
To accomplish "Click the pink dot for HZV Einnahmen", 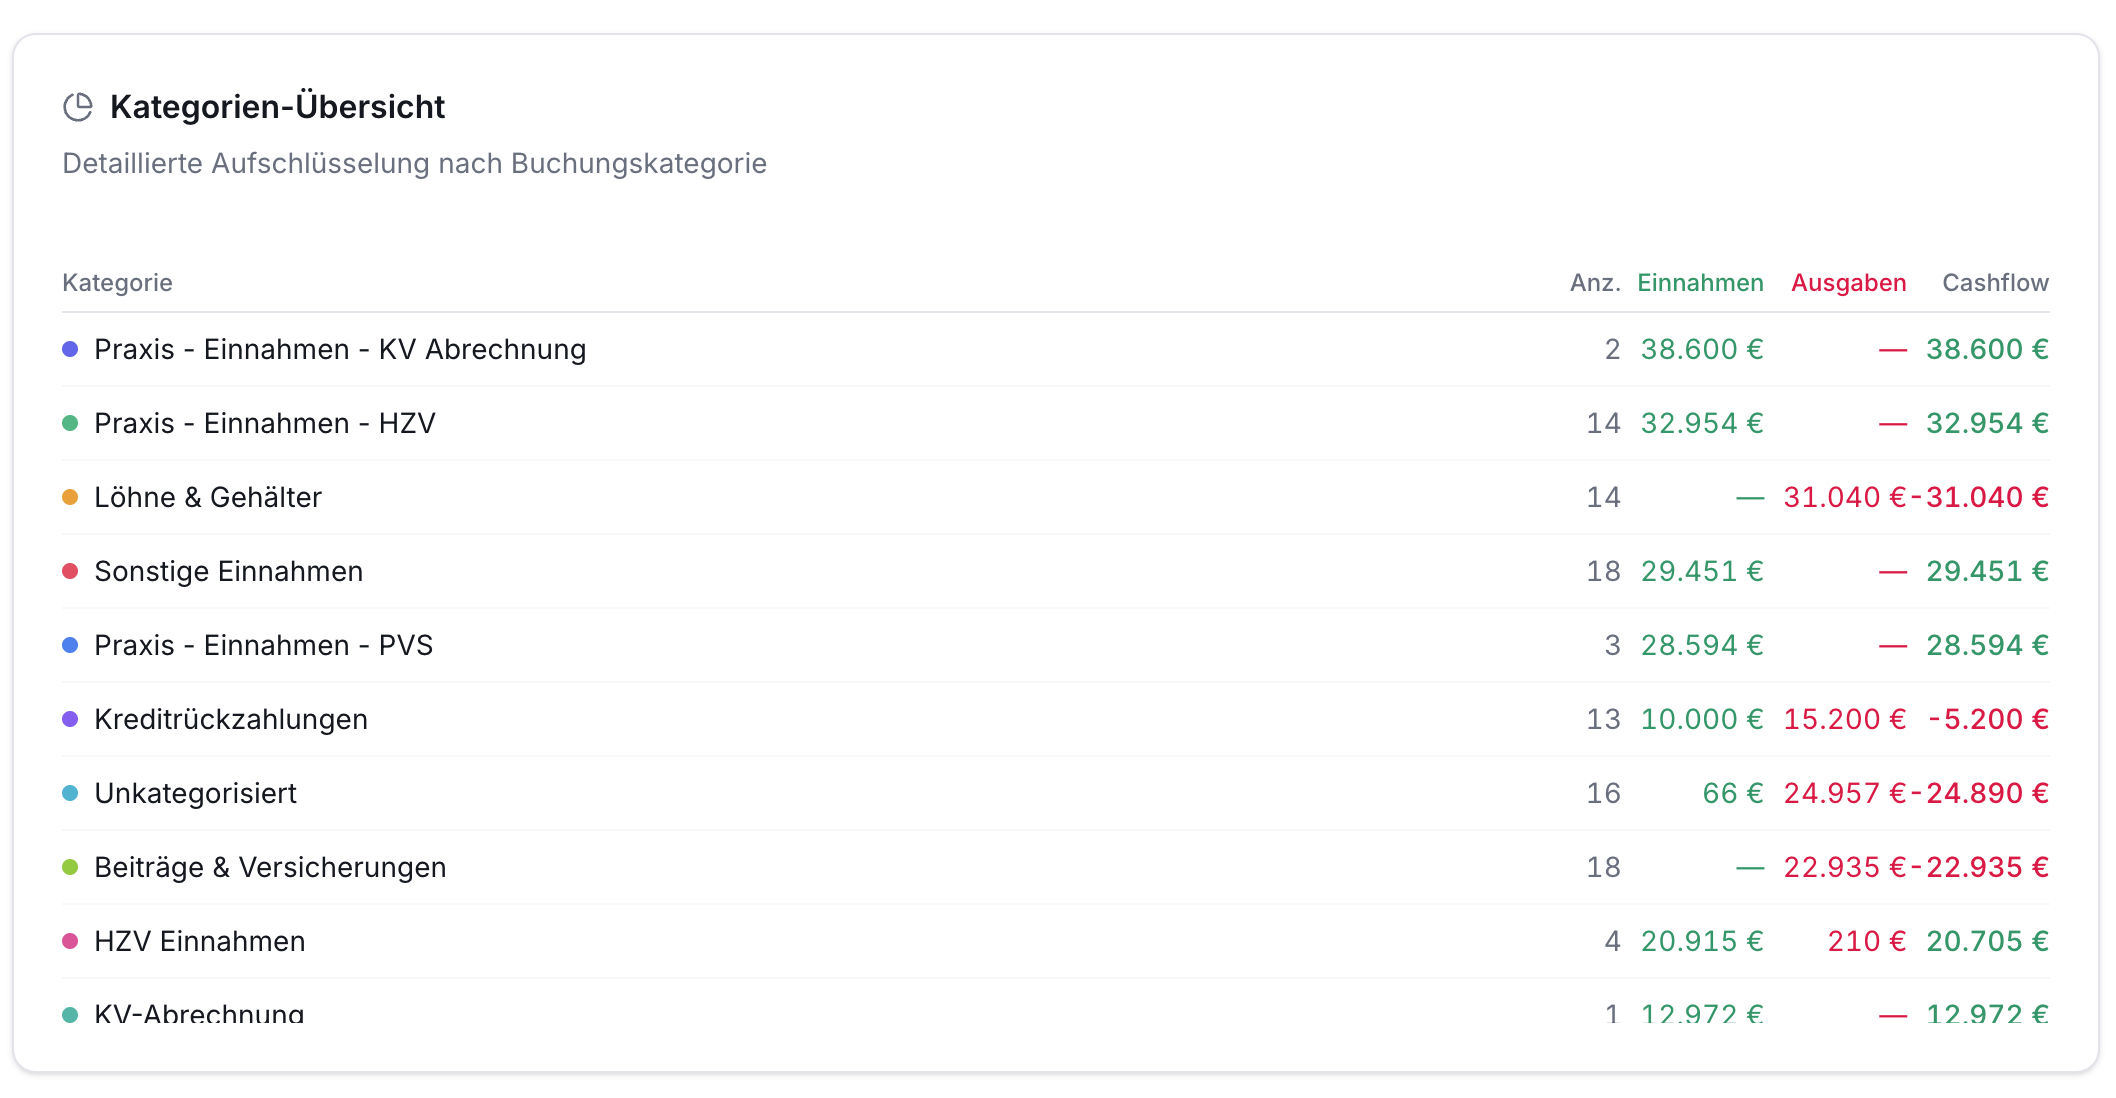I will tap(70, 941).
